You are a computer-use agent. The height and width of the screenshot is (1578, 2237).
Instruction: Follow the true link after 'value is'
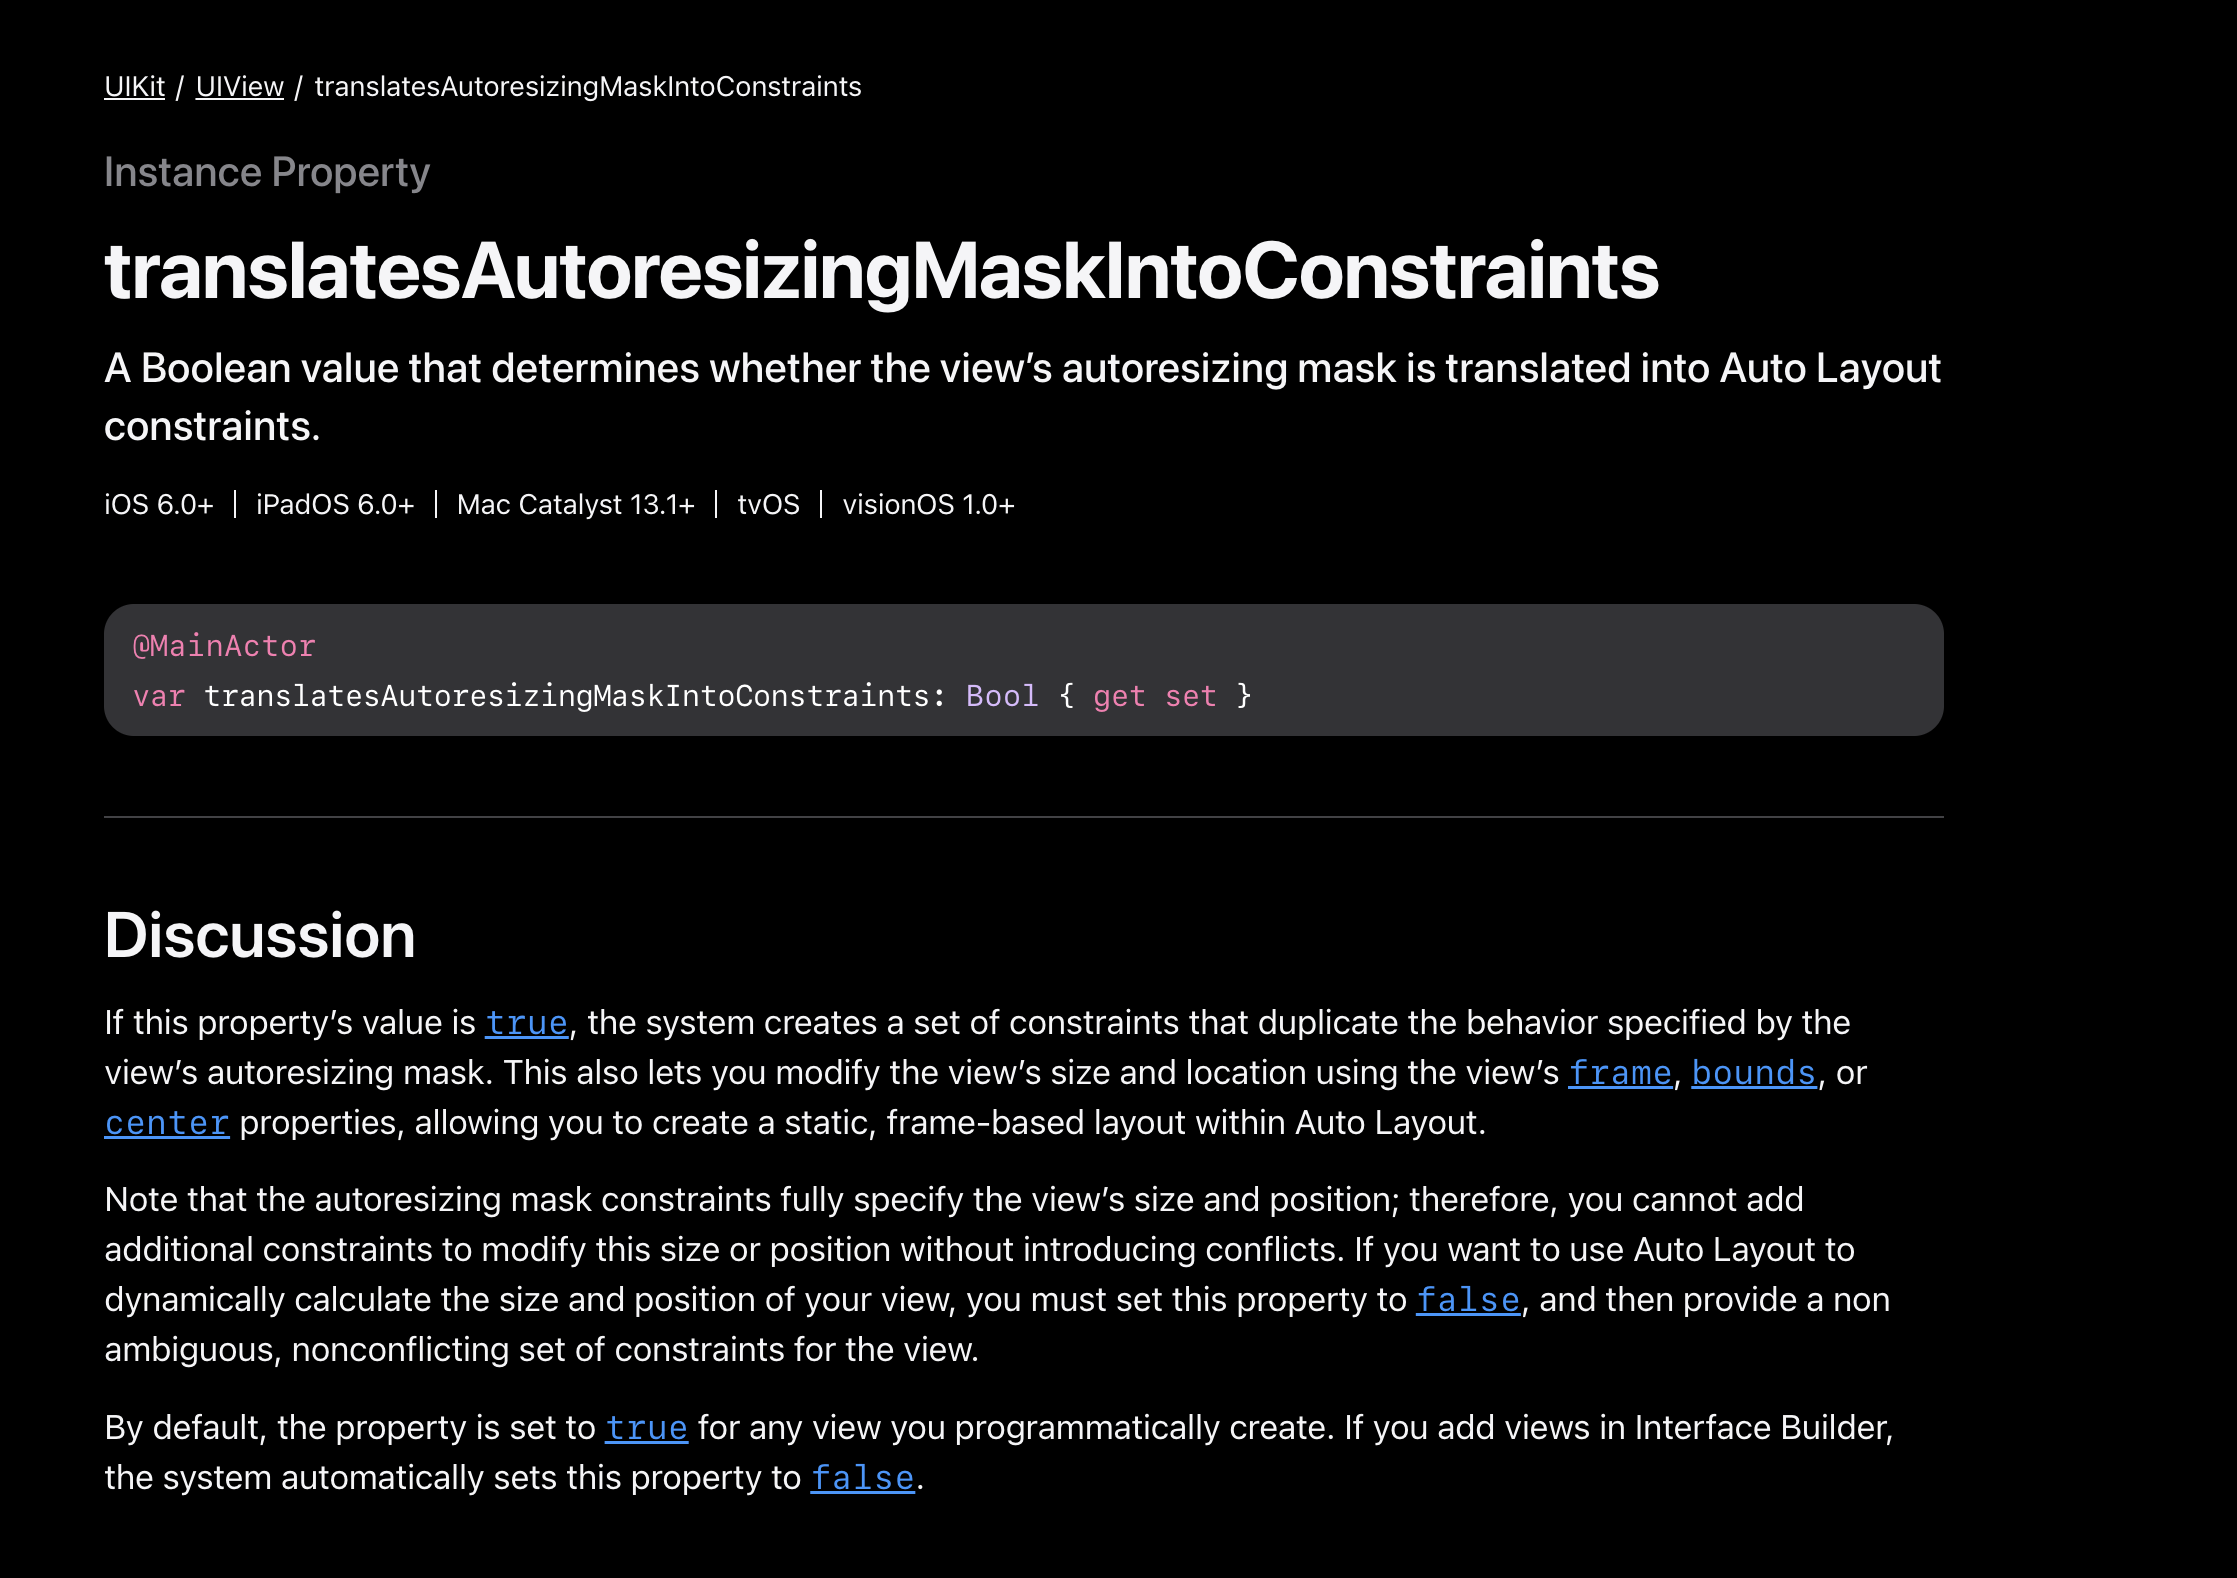coord(526,1023)
